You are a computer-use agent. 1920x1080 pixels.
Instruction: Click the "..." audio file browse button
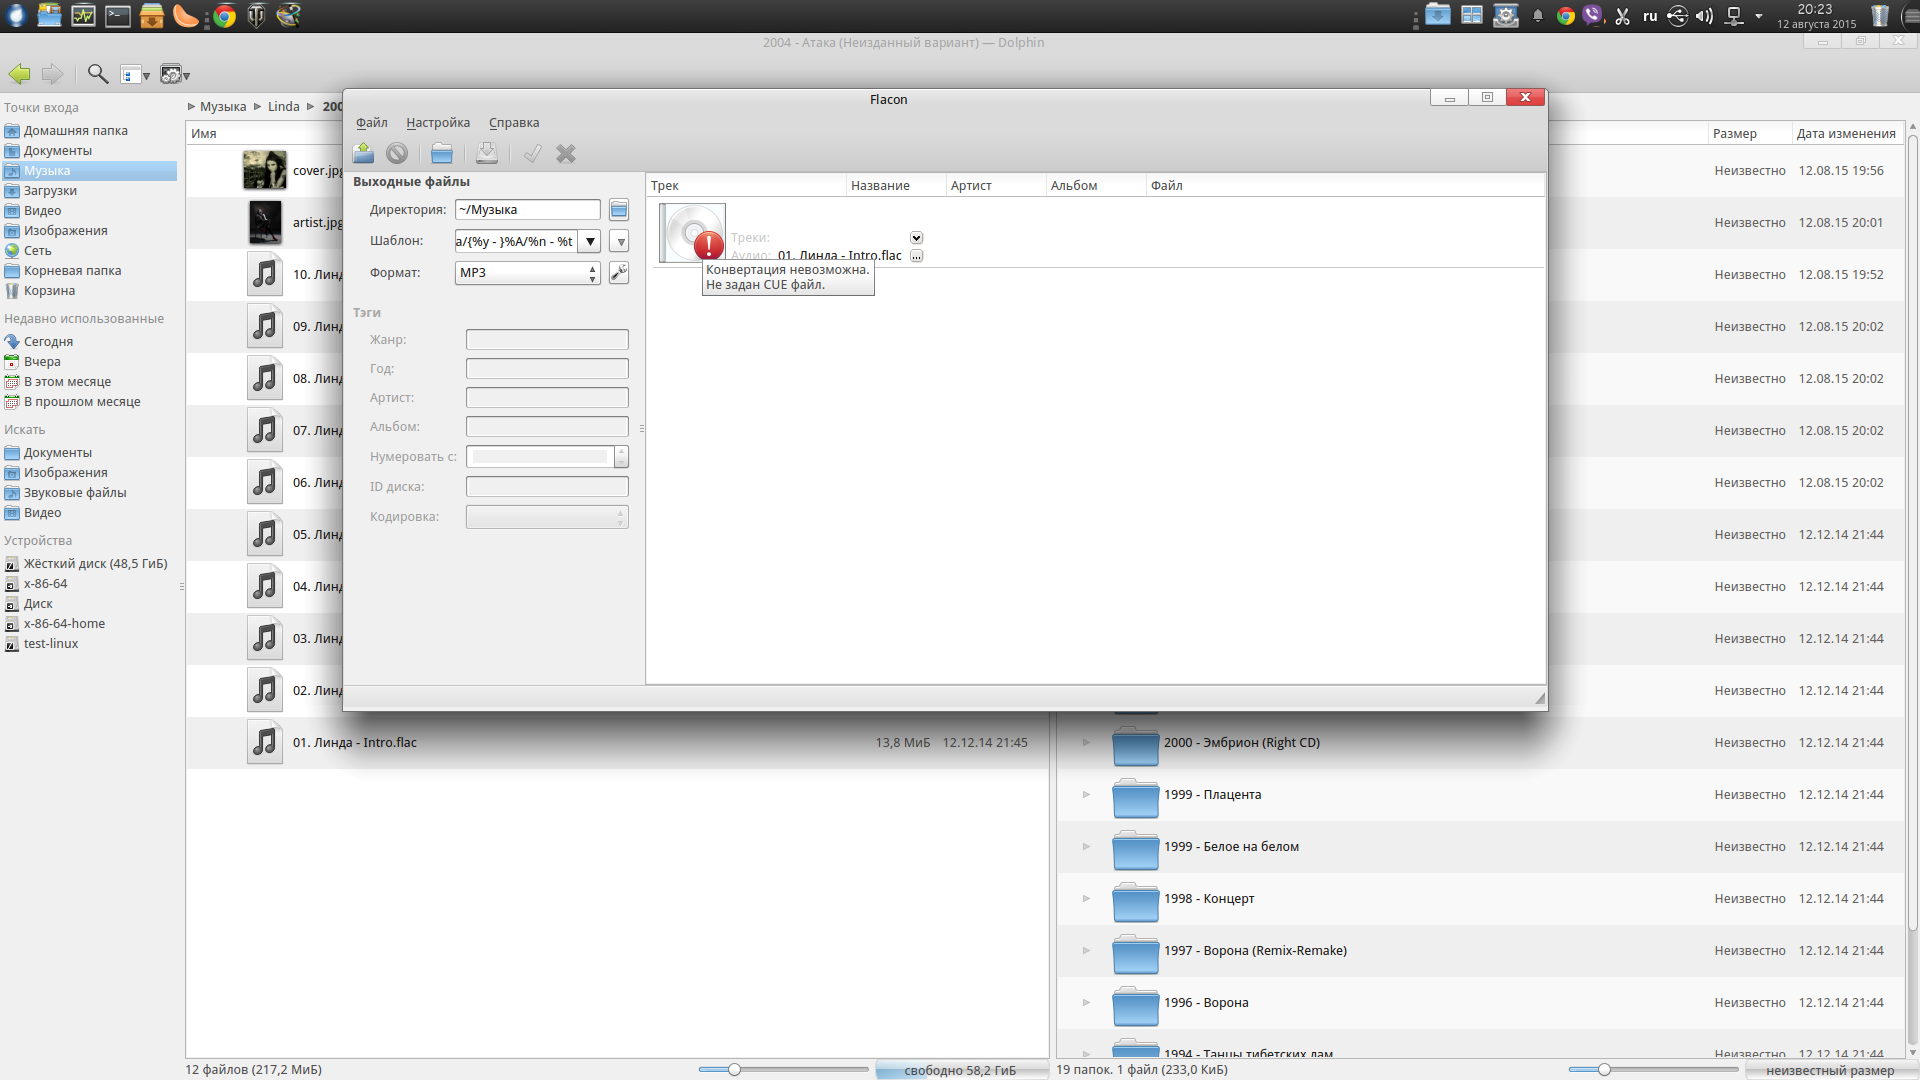pyautogui.click(x=916, y=256)
